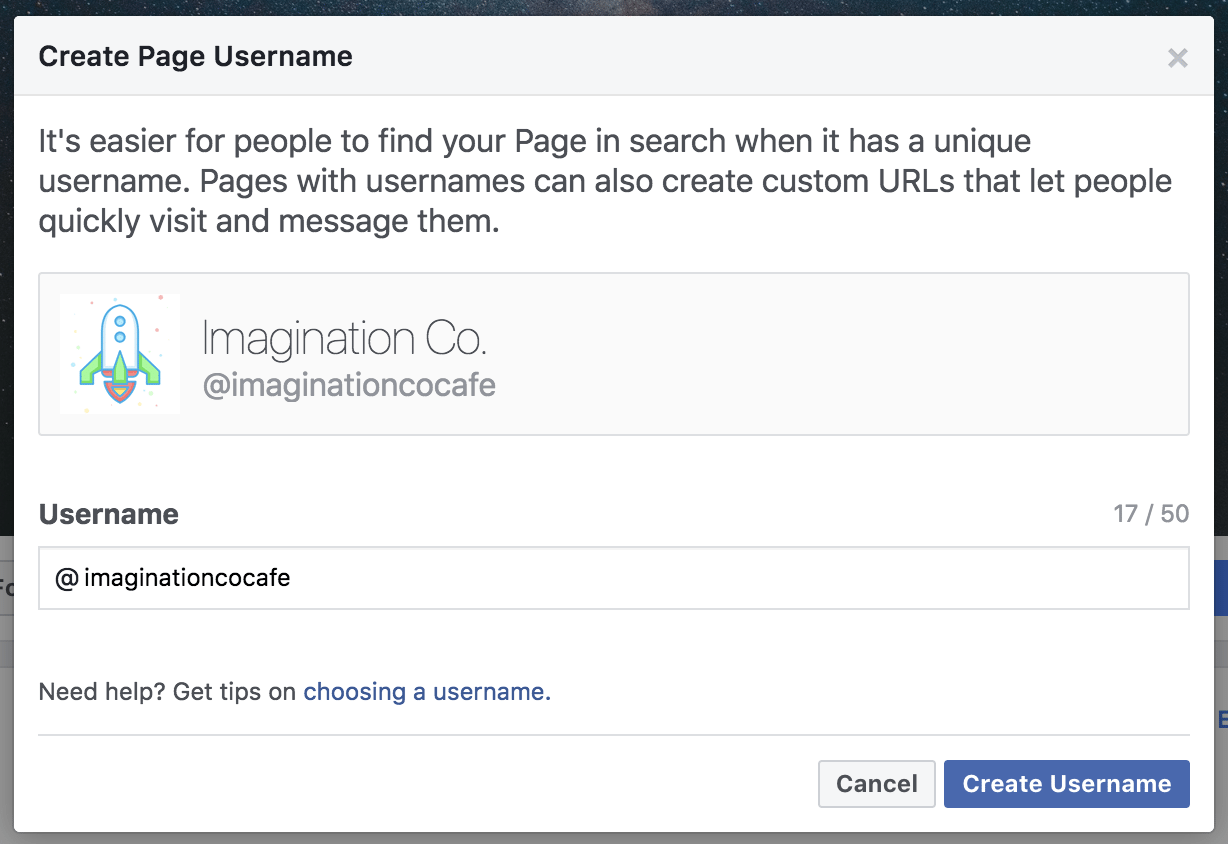This screenshot has height=844, width=1228.
Task: Open the choosing a username link
Action: coord(425,692)
